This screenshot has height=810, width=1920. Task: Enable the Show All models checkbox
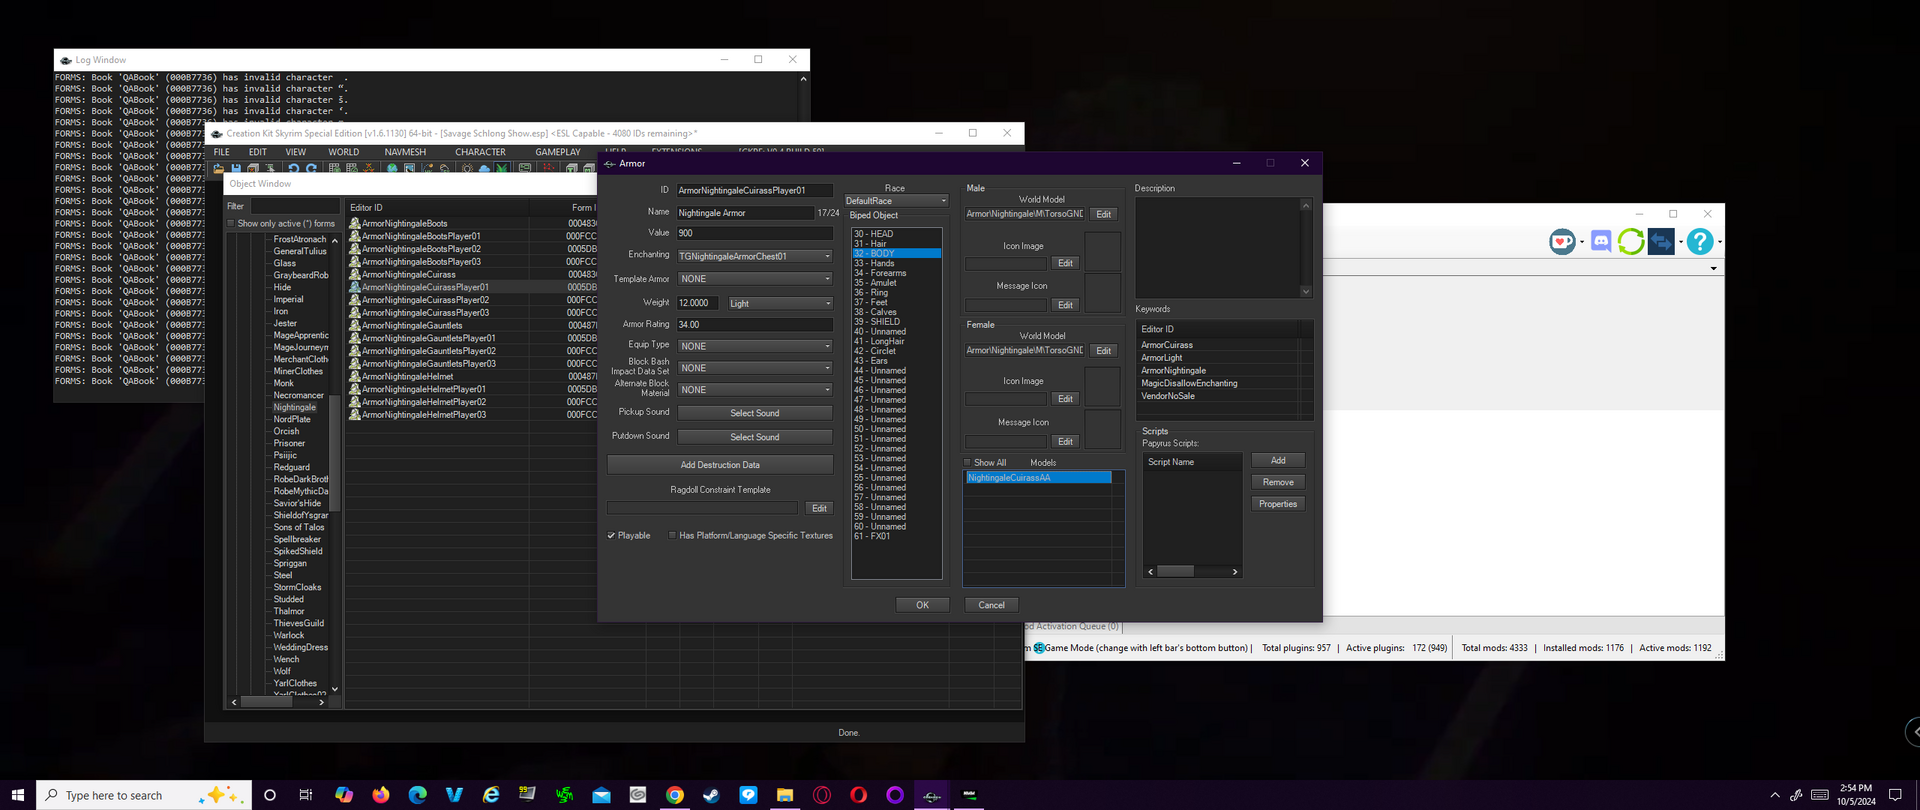(x=967, y=463)
